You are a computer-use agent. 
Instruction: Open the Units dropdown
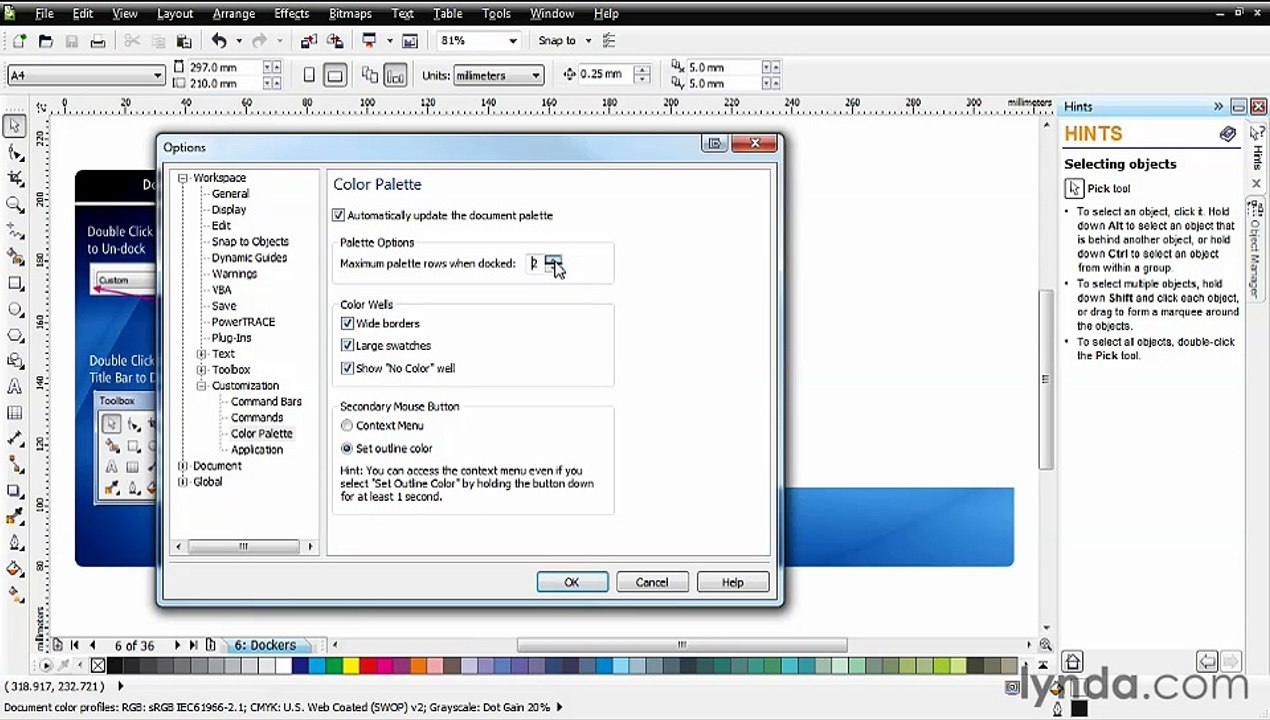coord(536,76)
